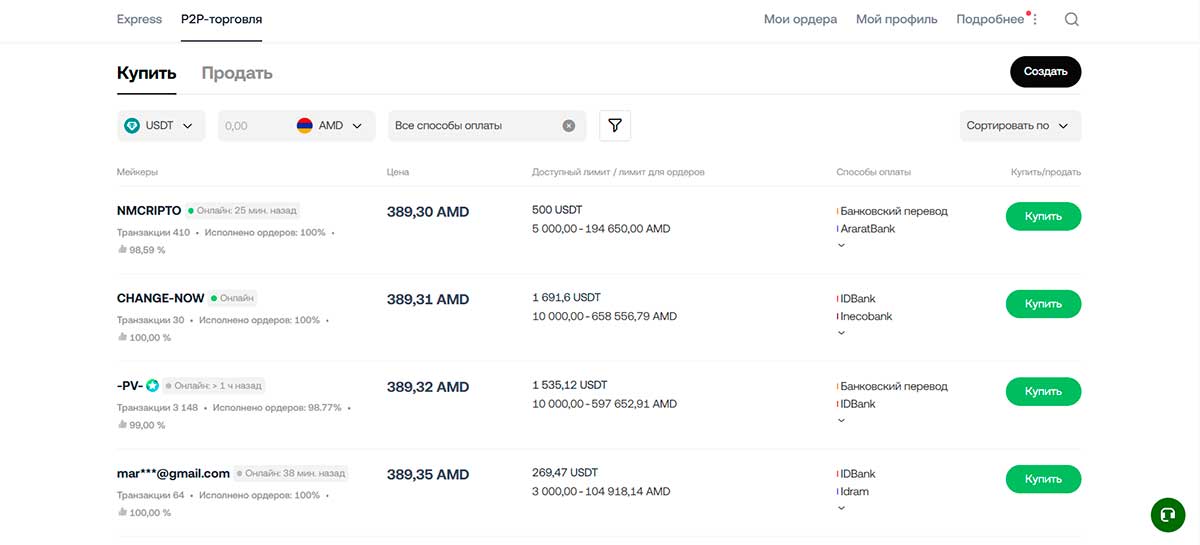
Task: Expand payment methods for mar***@gmail.com
Action: tap(841, 508)
